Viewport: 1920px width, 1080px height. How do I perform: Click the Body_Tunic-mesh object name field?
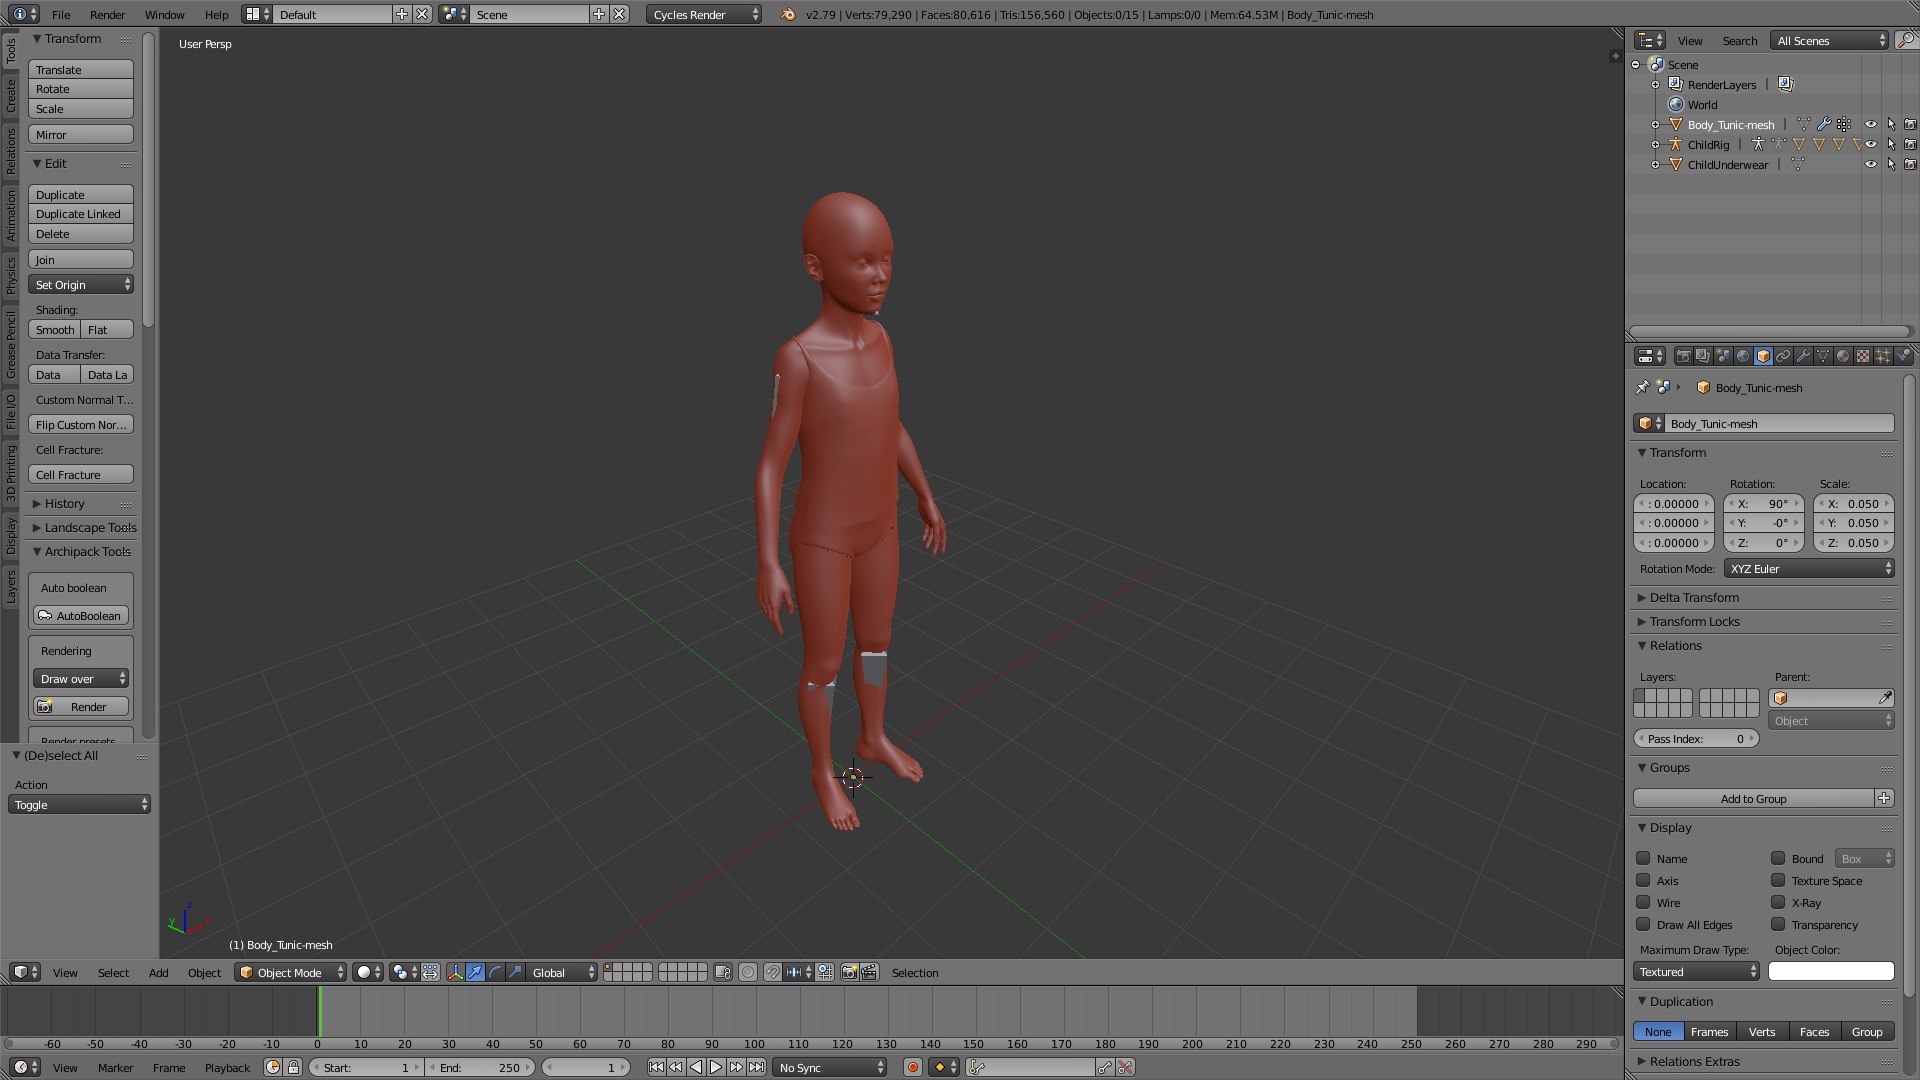pyautogui.click(x=1780, y=423)
